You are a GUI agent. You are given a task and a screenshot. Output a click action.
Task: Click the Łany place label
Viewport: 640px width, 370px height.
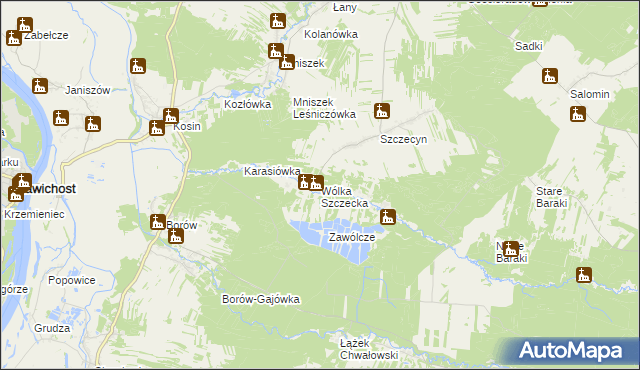344,7
